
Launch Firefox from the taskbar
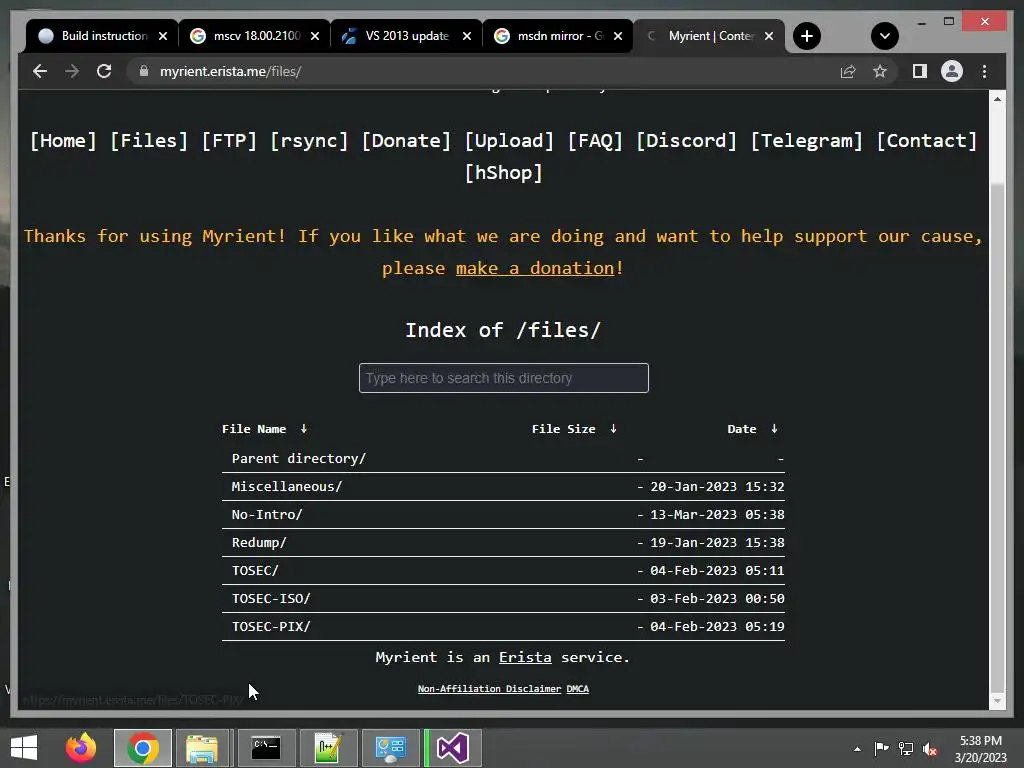[81, 748]
